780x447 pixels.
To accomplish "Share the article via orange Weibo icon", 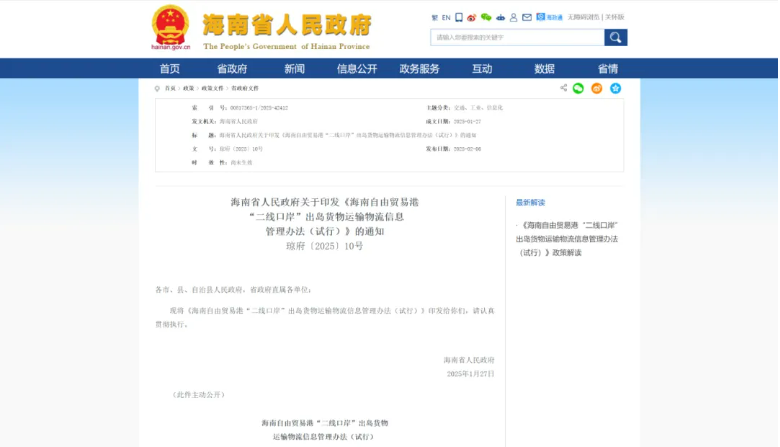I will [x=597, y=89].
